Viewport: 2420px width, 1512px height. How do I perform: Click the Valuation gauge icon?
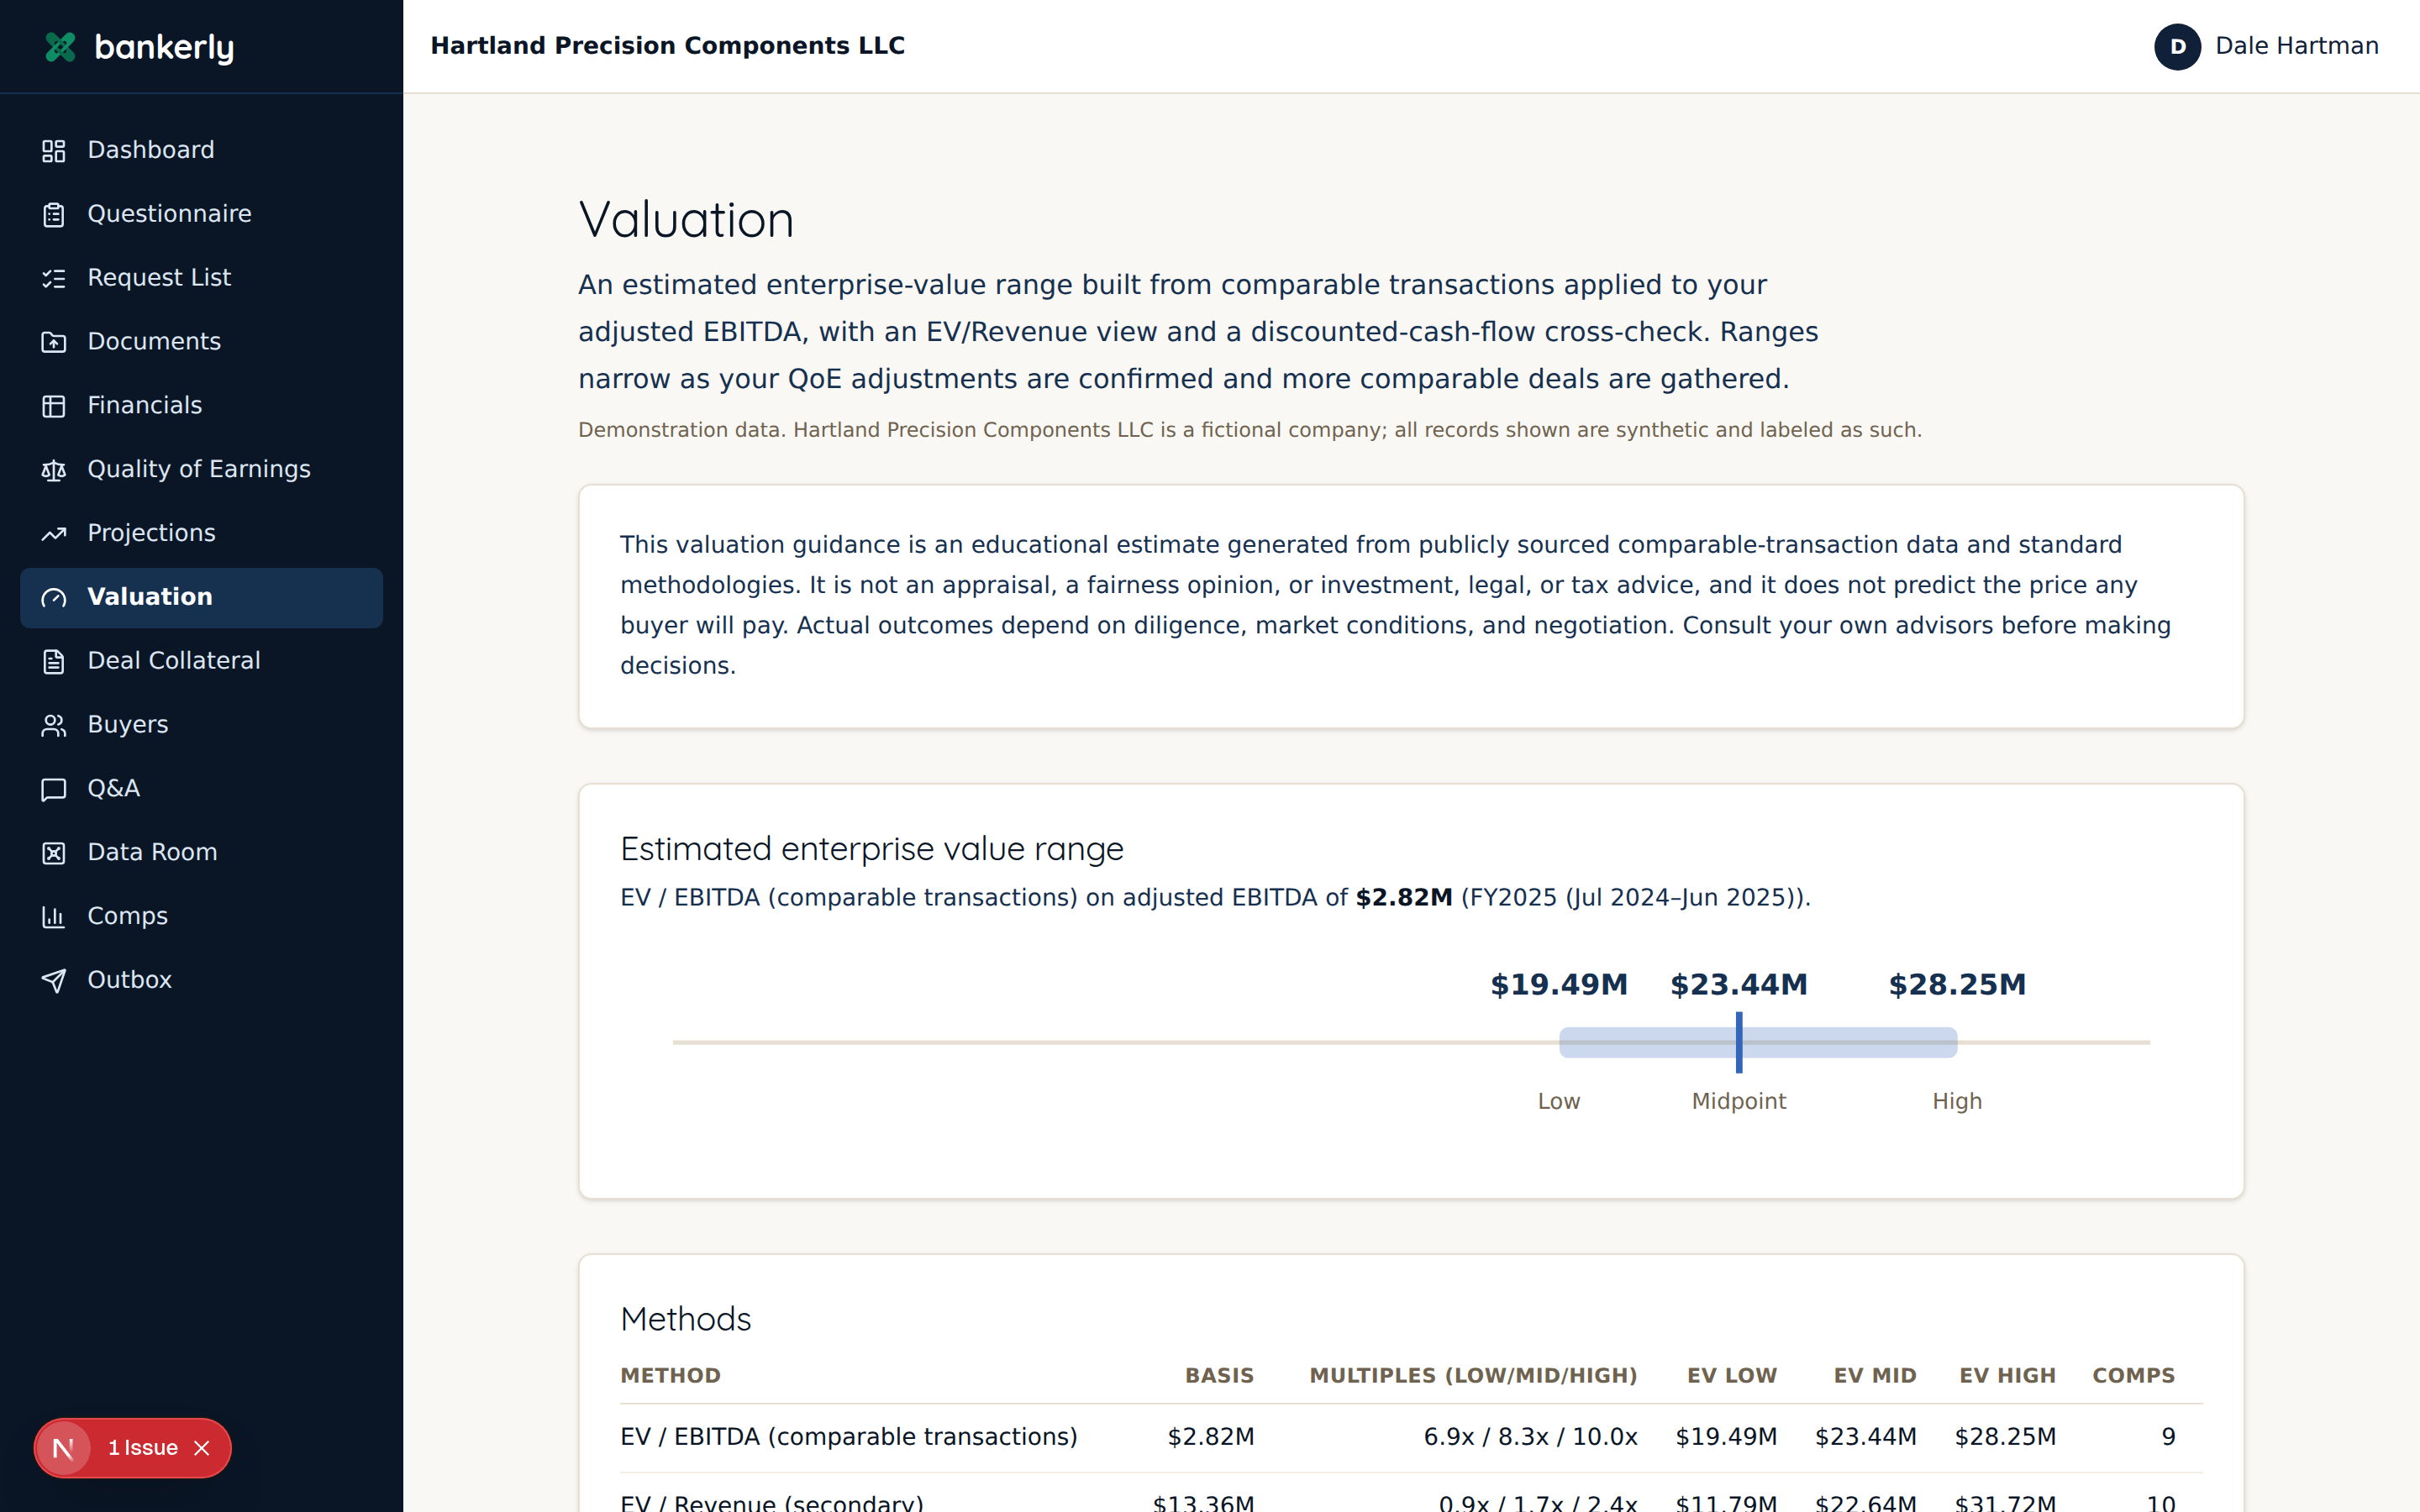click(x=54, y=598)
